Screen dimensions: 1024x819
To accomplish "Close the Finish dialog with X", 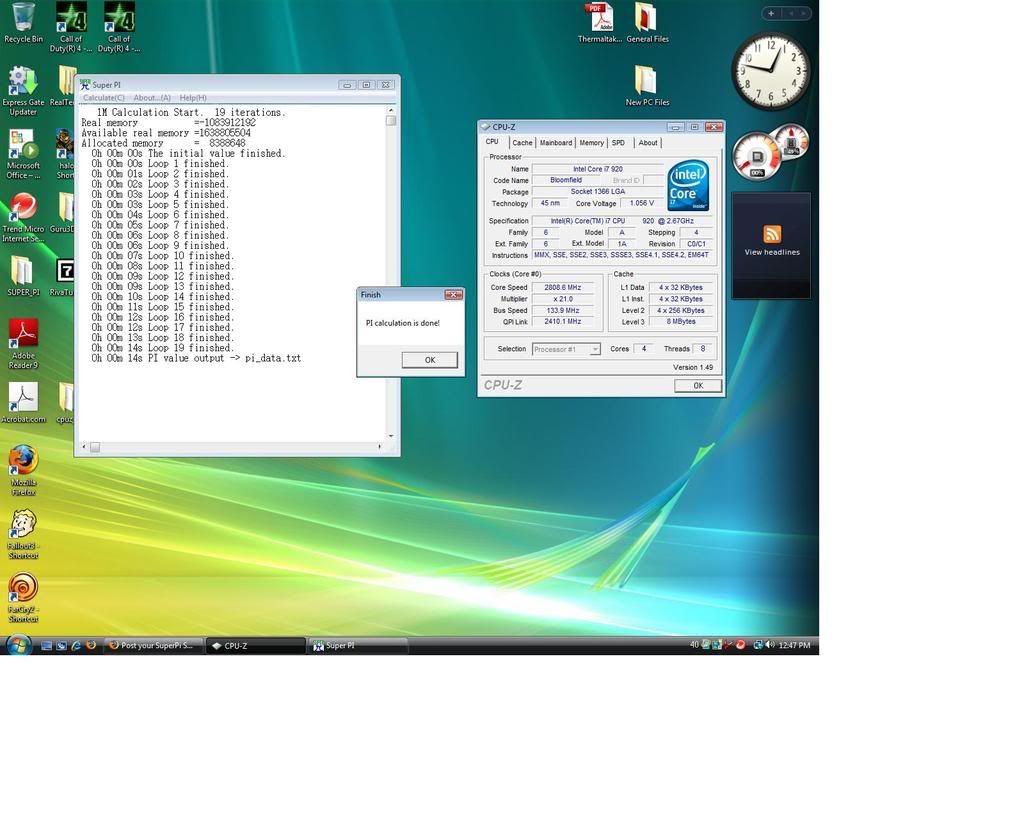I will 453,295.
